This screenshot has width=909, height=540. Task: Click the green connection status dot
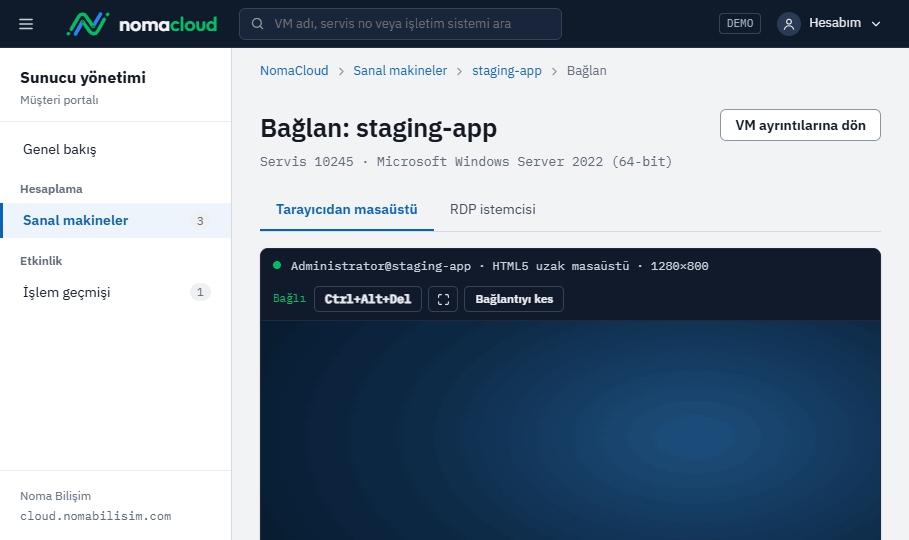click(277, 265)
